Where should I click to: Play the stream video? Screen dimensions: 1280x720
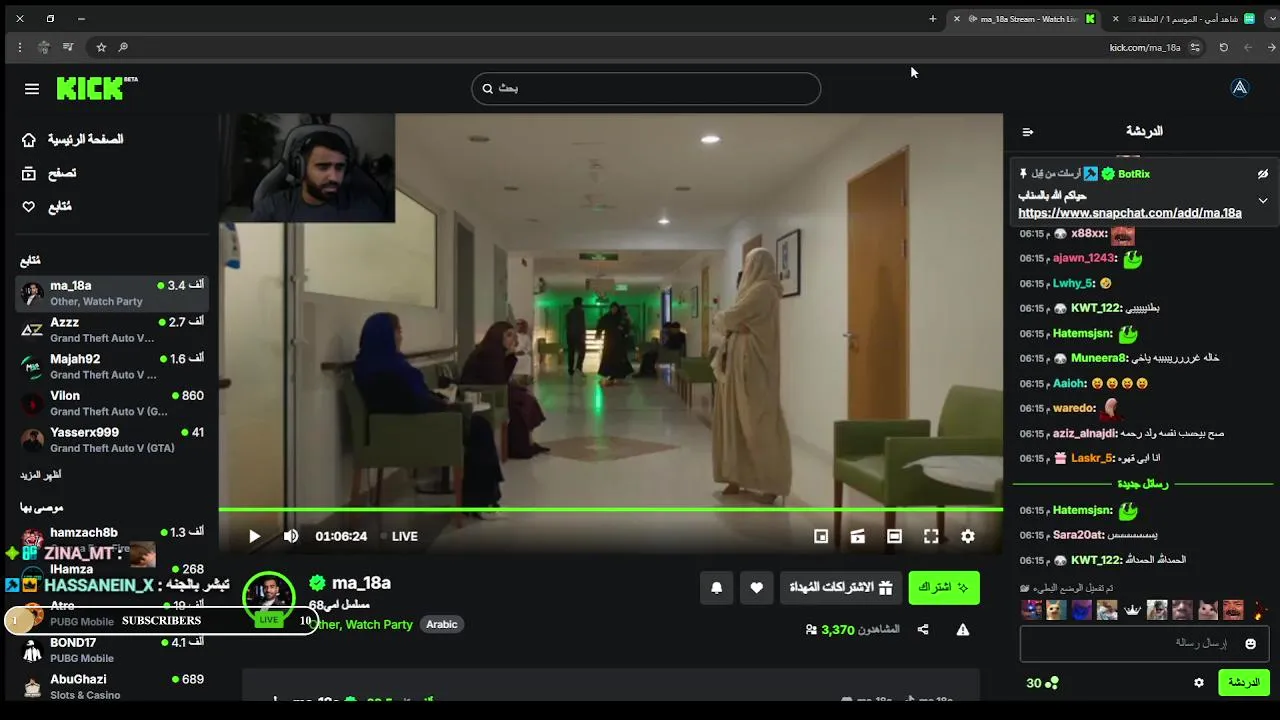tap(254, 536)
